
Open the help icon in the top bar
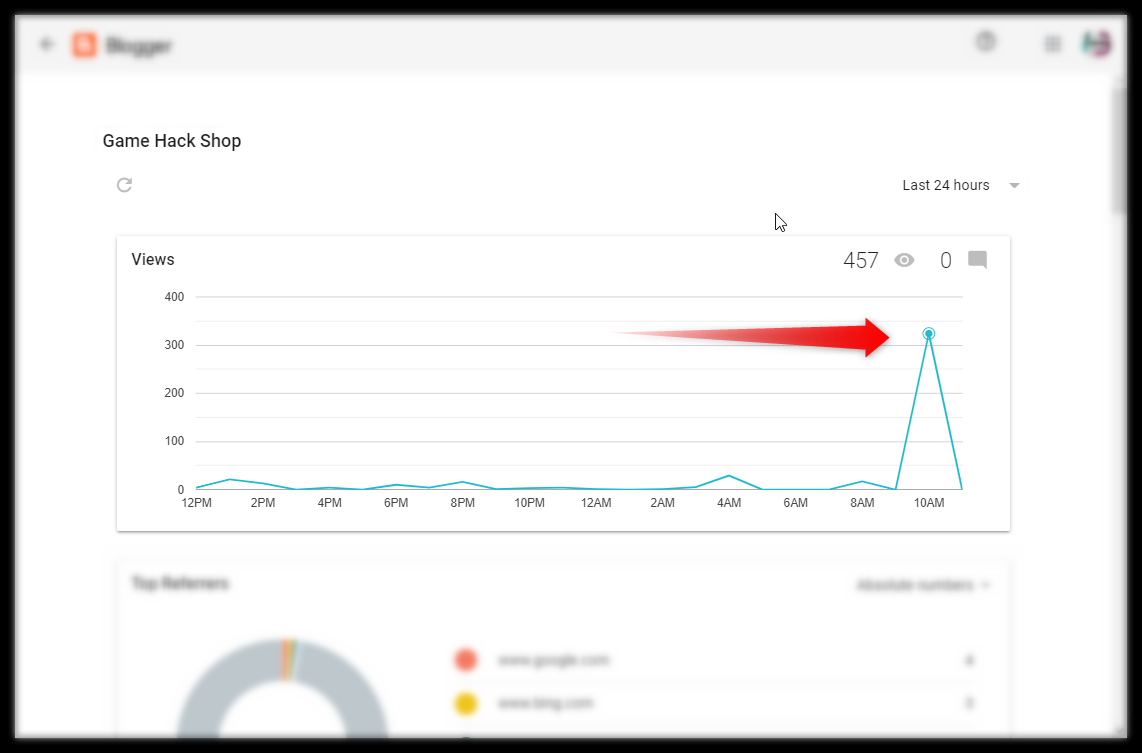(985, 43)
